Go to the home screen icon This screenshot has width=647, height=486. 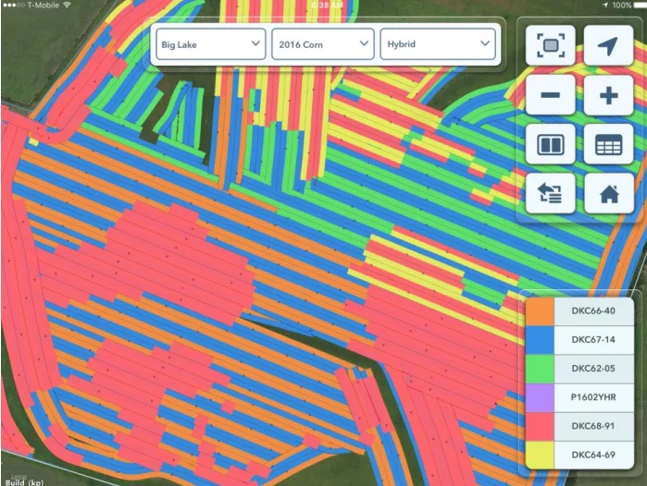(x=608, y=194)
